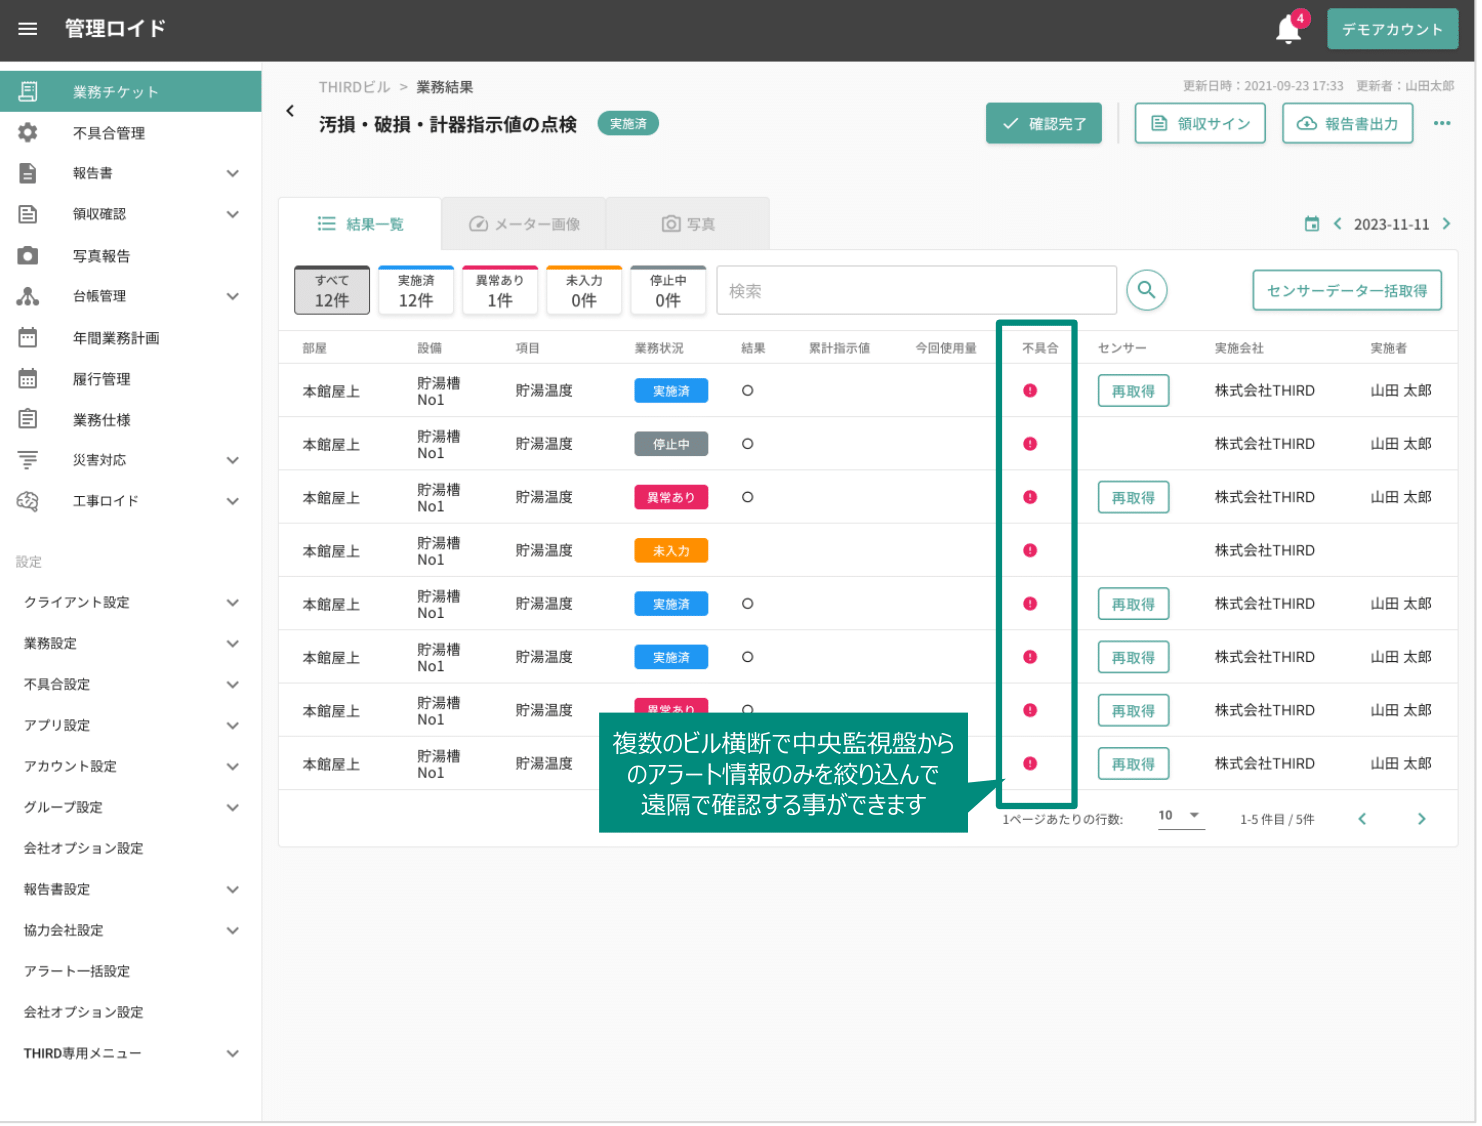
Task: Click THIRDビル breadcrumb link
Action: coord(354,87)
